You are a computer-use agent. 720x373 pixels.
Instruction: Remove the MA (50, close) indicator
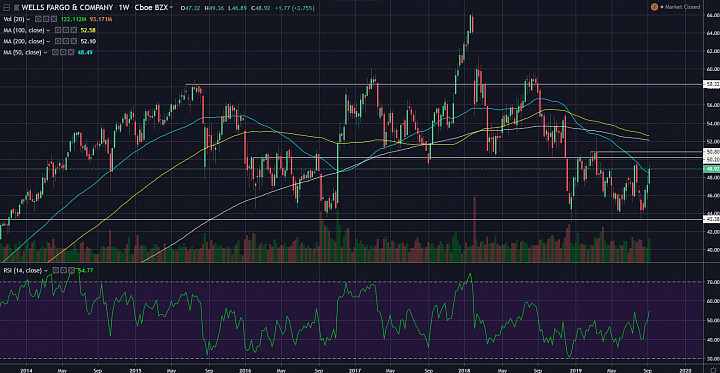coord(71,52)
